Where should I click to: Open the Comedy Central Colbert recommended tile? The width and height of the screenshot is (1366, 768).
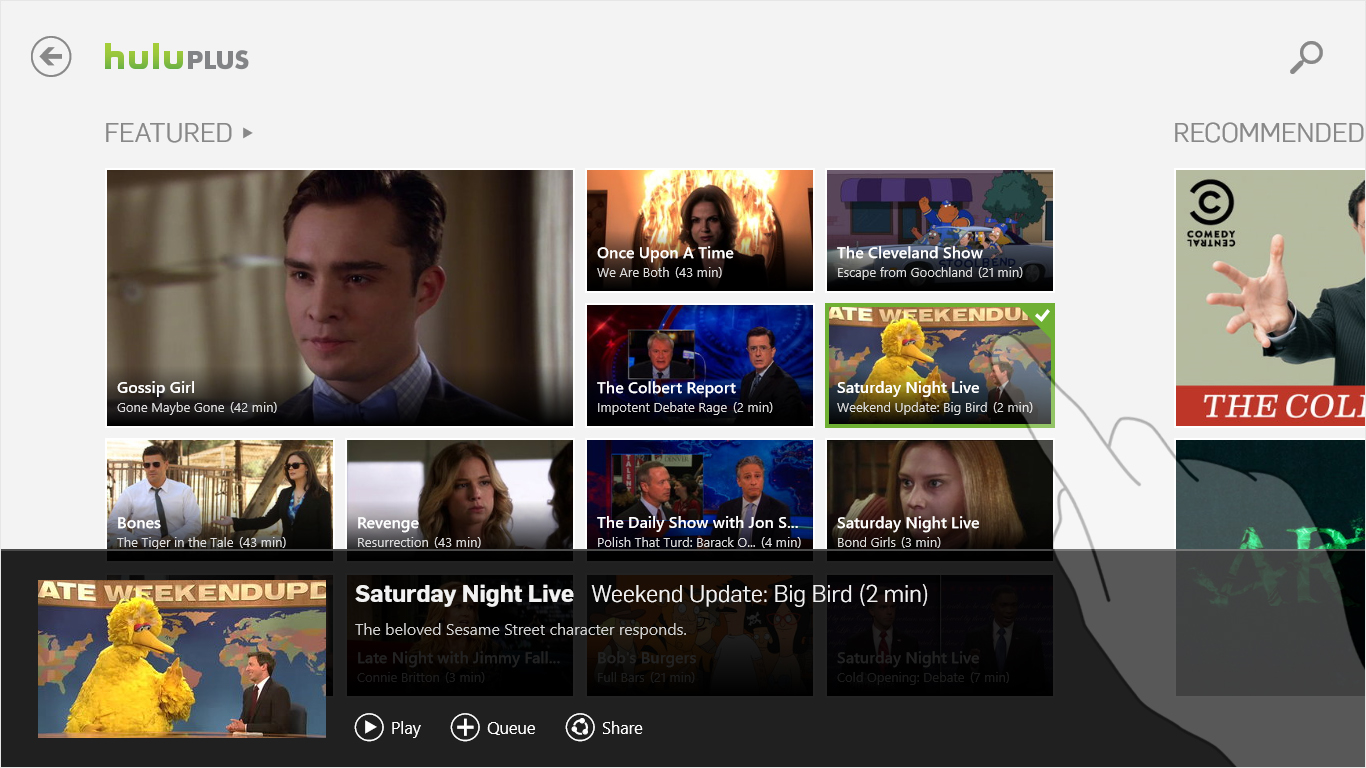point(1270,298)
